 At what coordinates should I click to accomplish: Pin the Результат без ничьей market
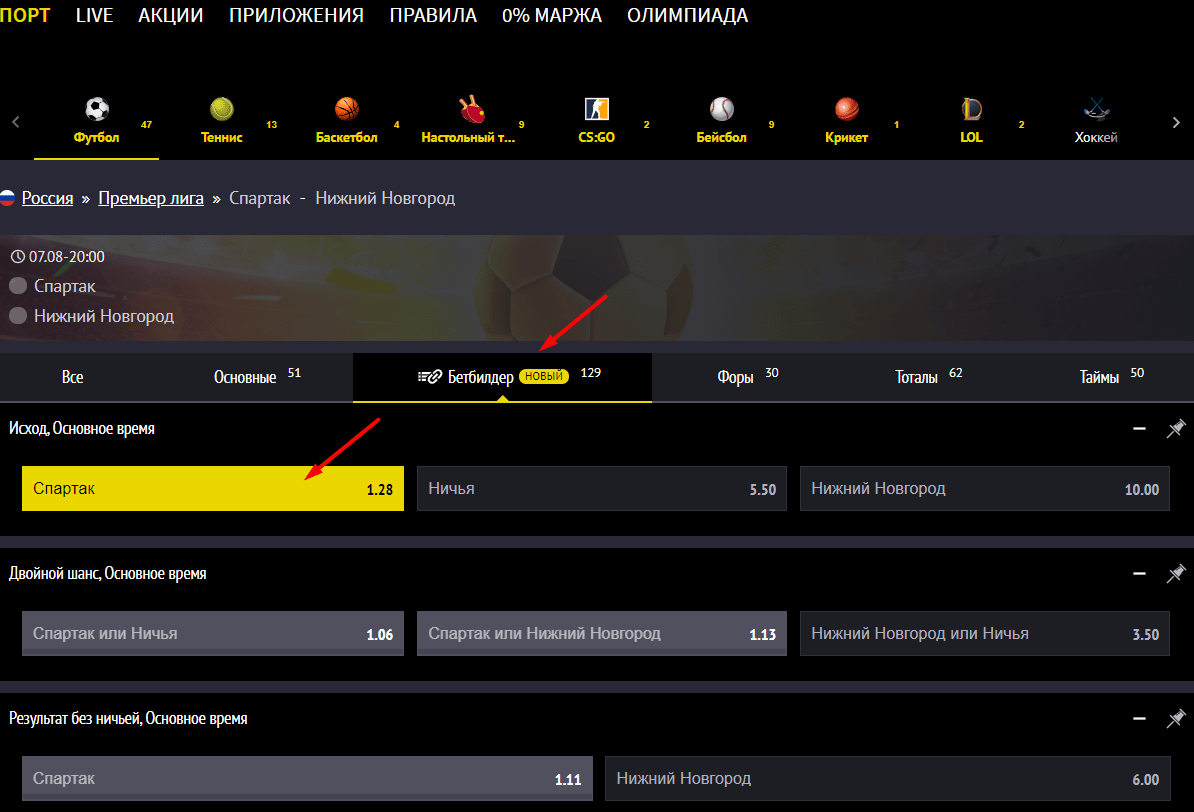[1176, 718]
